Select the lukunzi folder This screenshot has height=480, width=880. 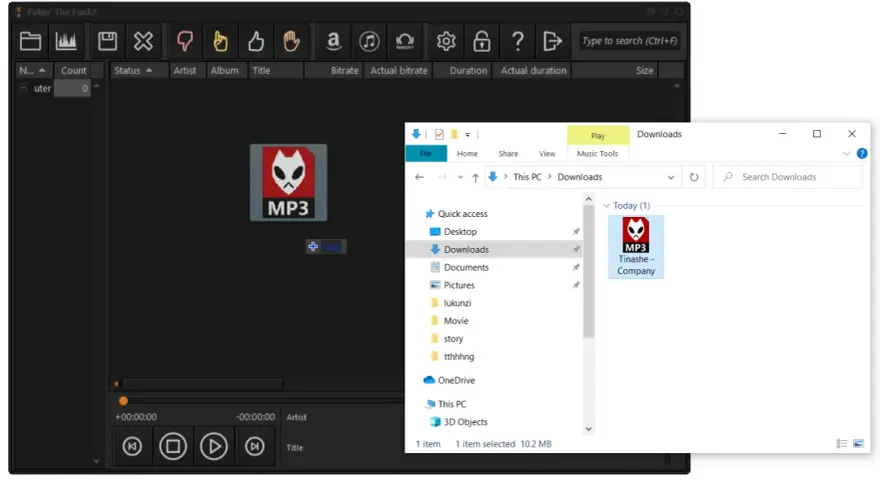[457, 303]
